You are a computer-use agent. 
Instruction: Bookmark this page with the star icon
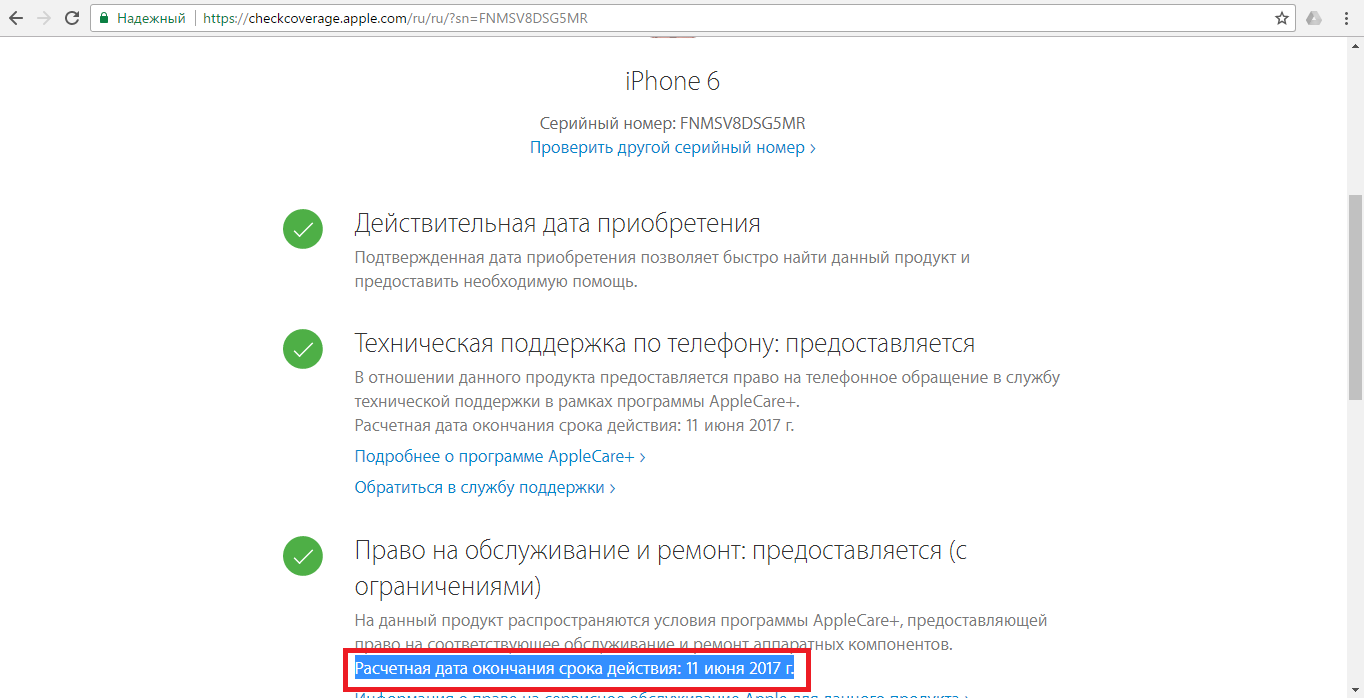click(x=1282, y=18)
